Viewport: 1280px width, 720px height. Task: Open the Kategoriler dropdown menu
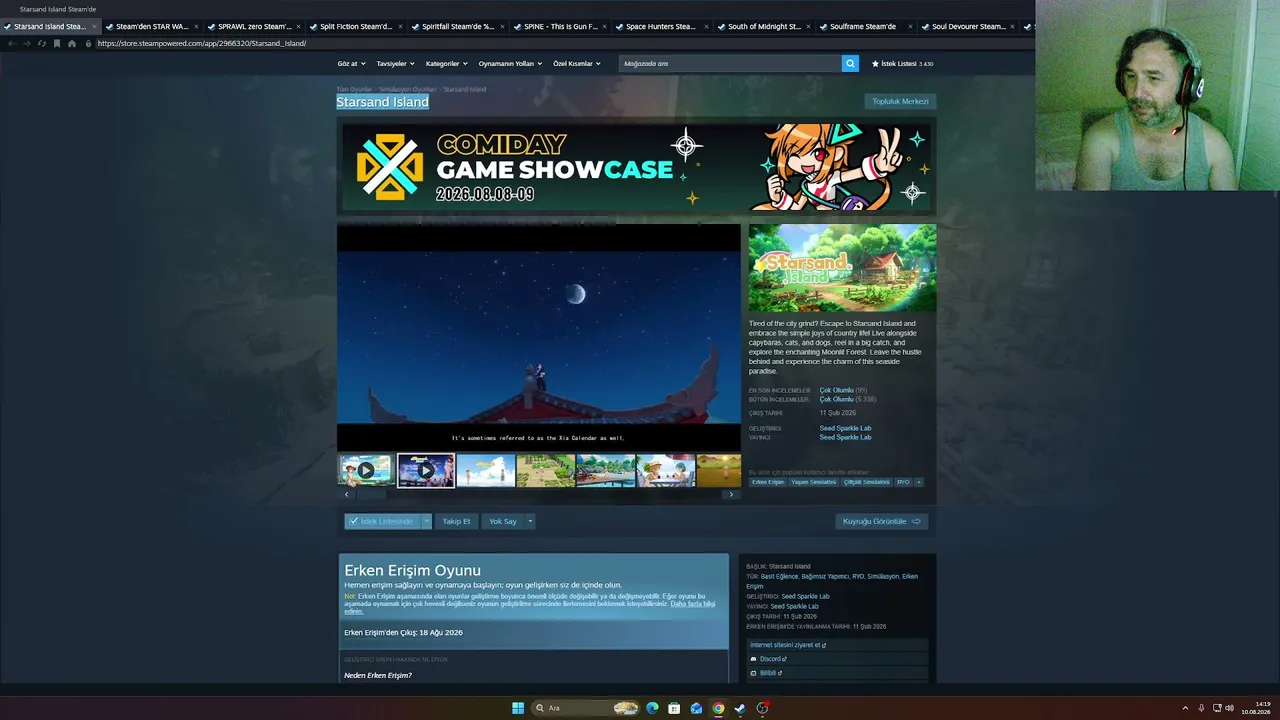click(446, 63)
